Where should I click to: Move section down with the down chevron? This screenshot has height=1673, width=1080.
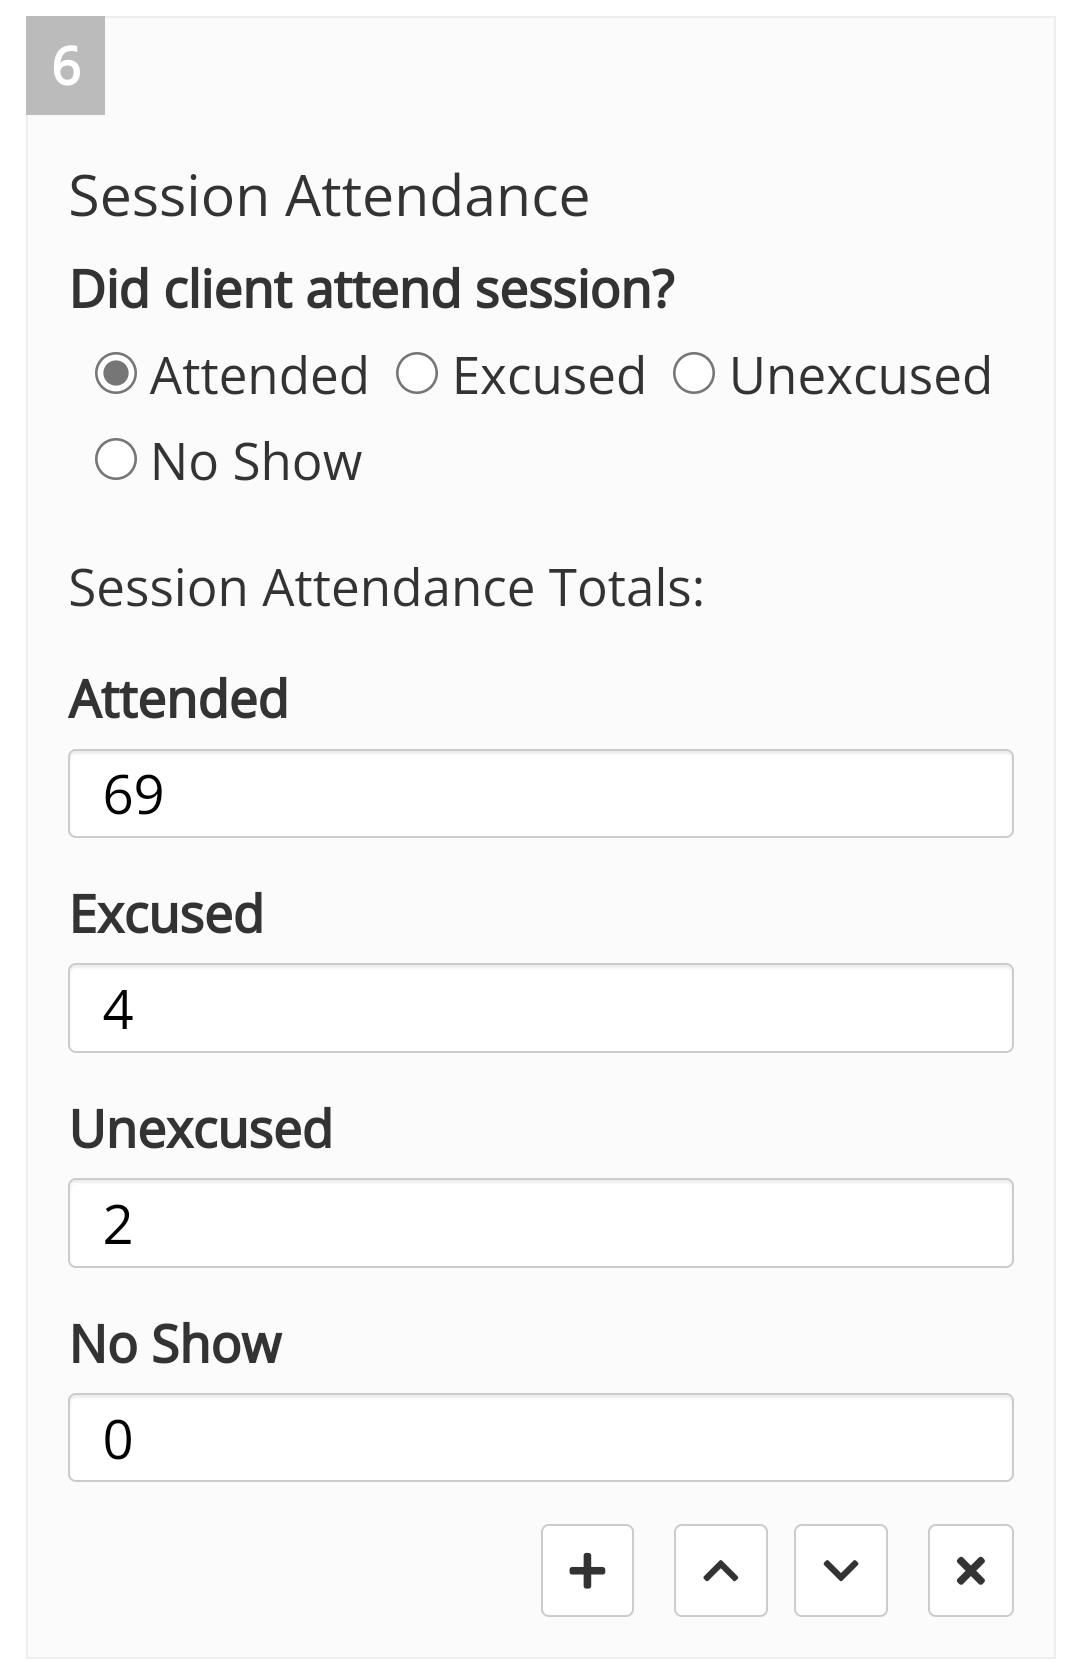tap(840, 1570)
